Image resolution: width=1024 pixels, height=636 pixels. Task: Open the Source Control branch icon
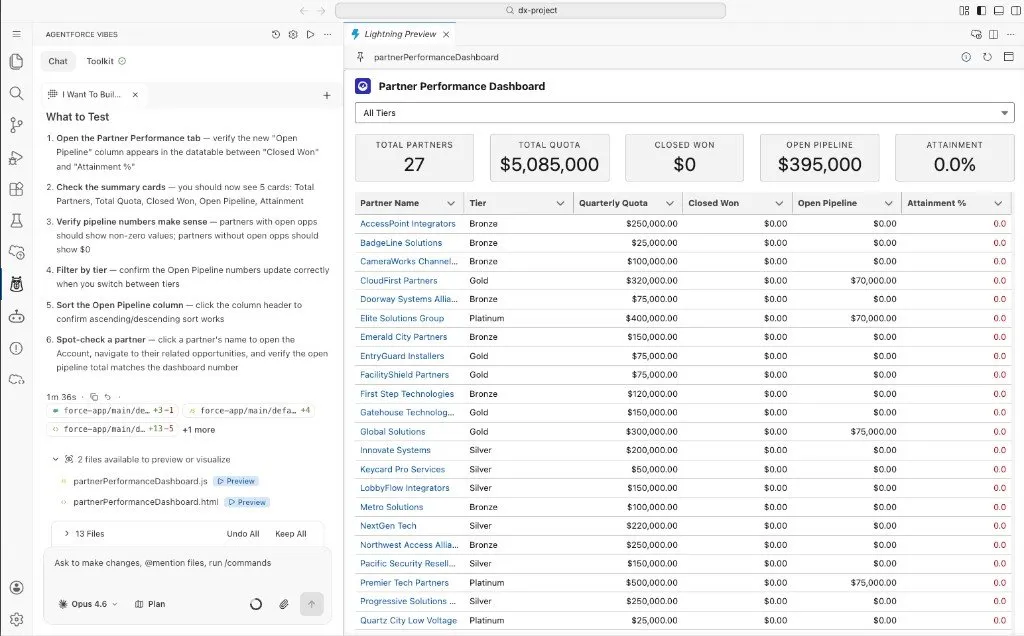[x=16, y=125]
